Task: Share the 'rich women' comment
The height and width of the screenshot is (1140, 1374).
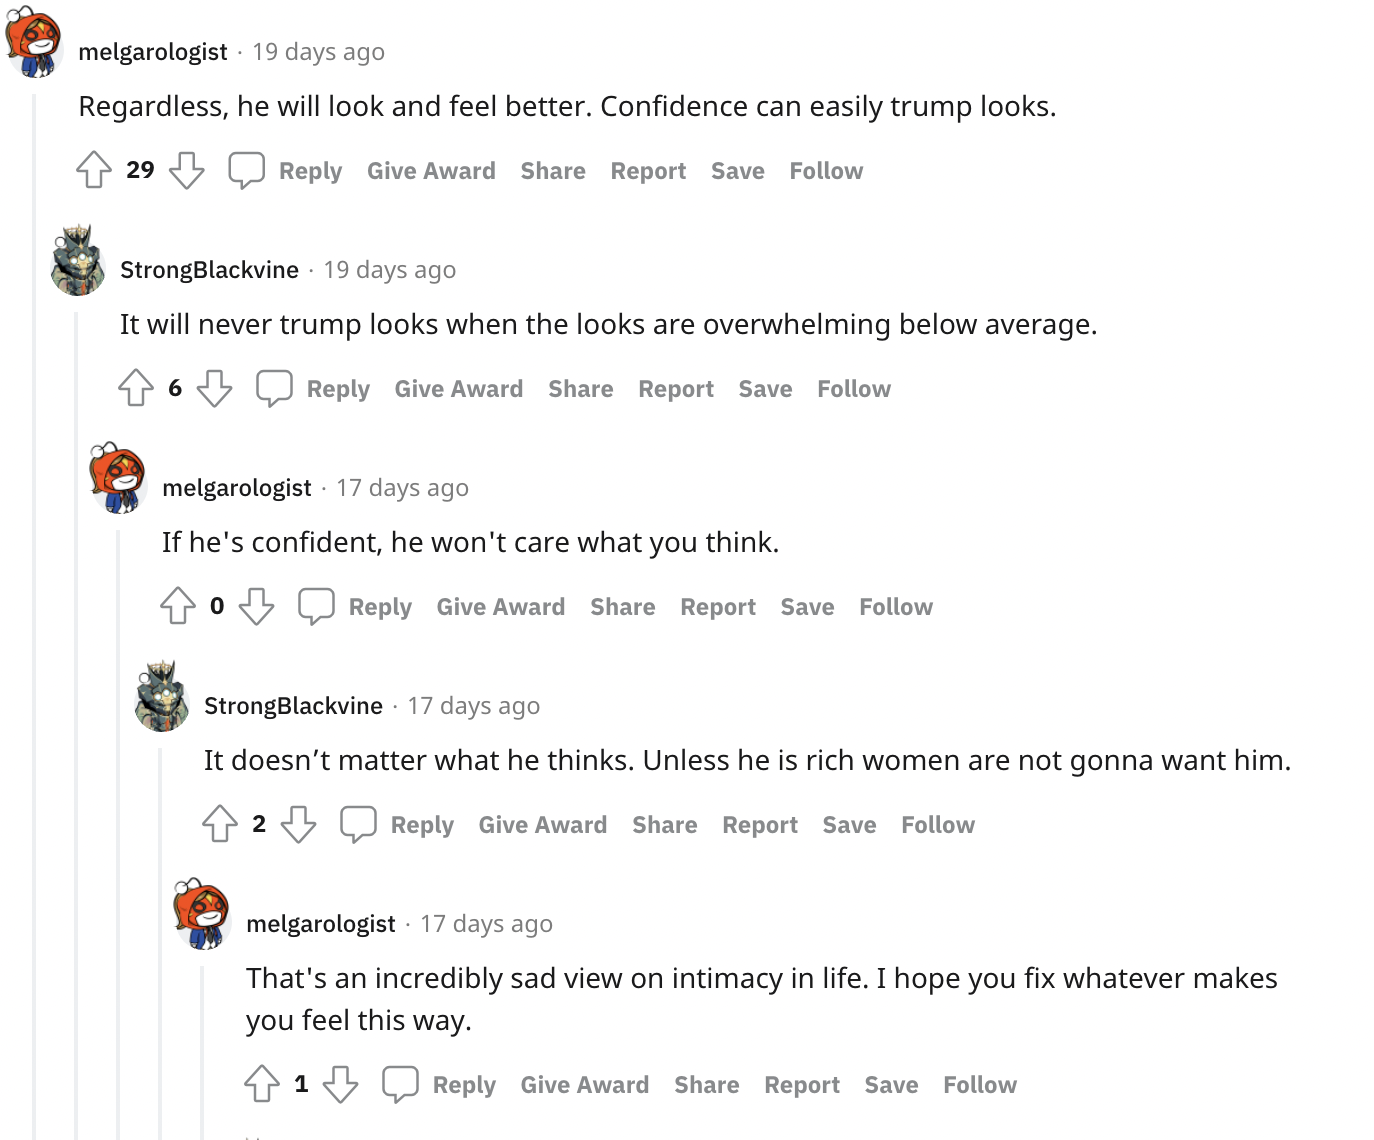Action: point(665,825)
